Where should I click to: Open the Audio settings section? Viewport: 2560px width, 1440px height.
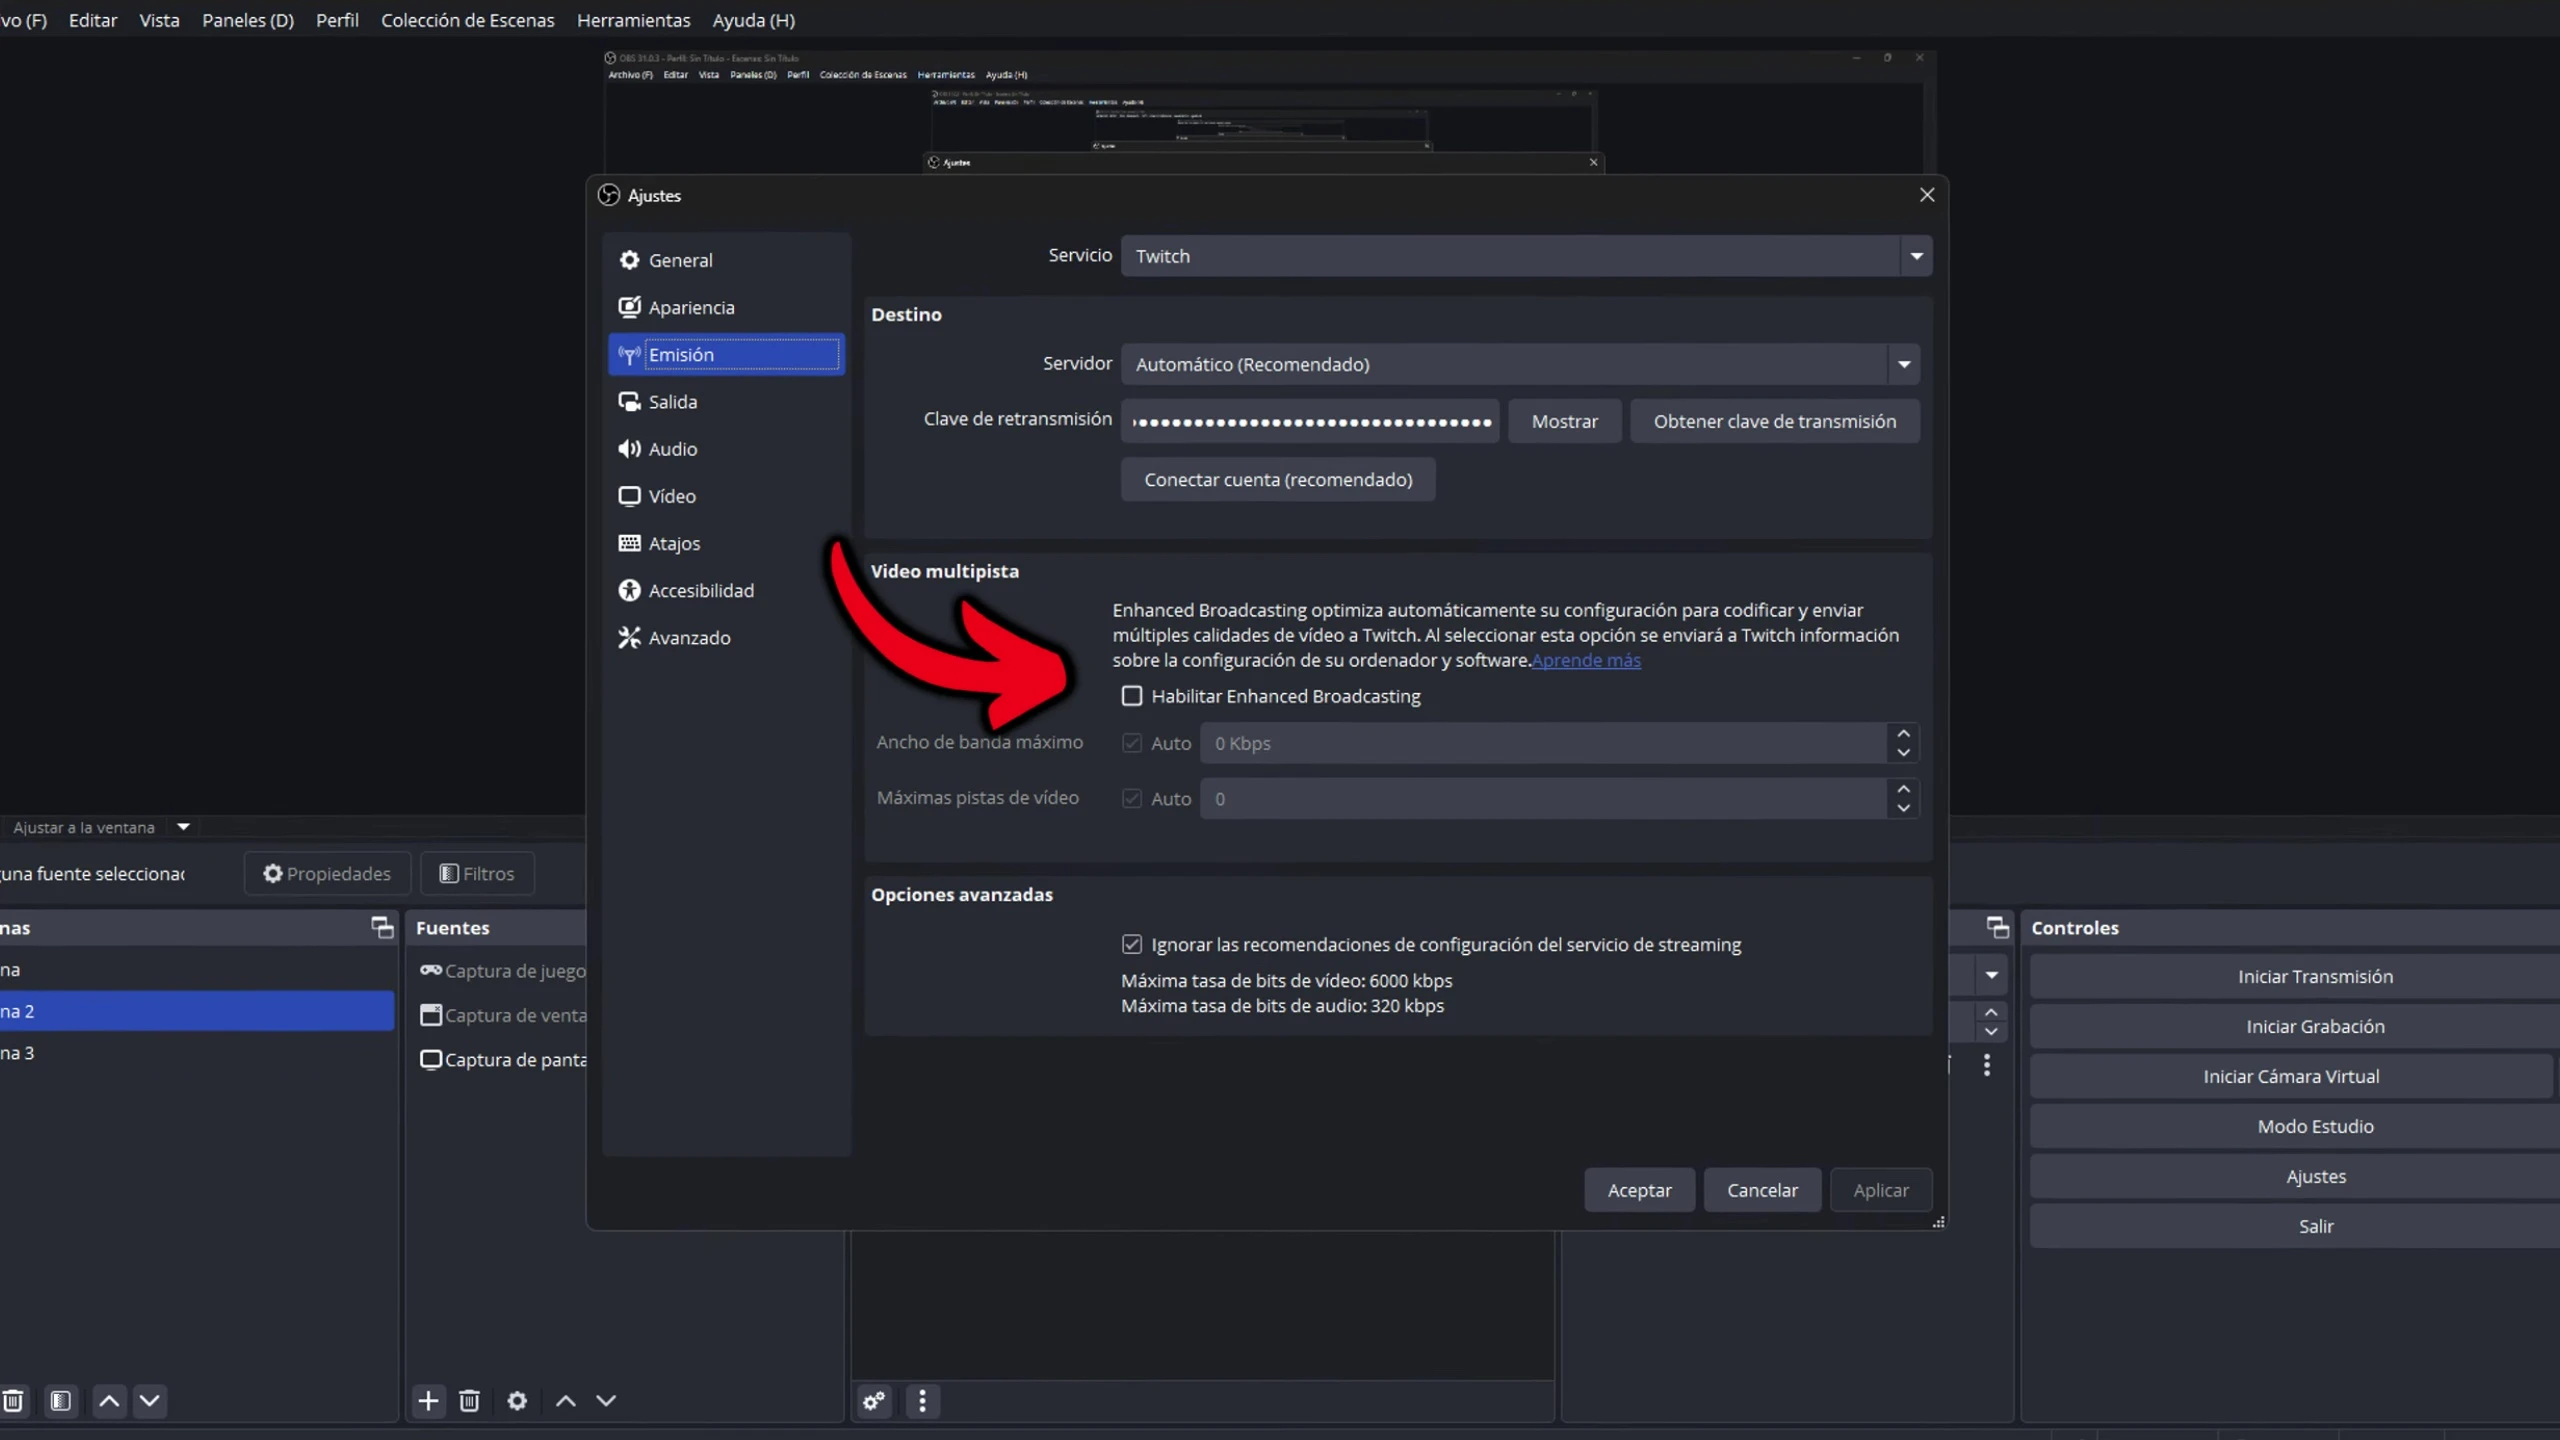click(x=727, y=448)
